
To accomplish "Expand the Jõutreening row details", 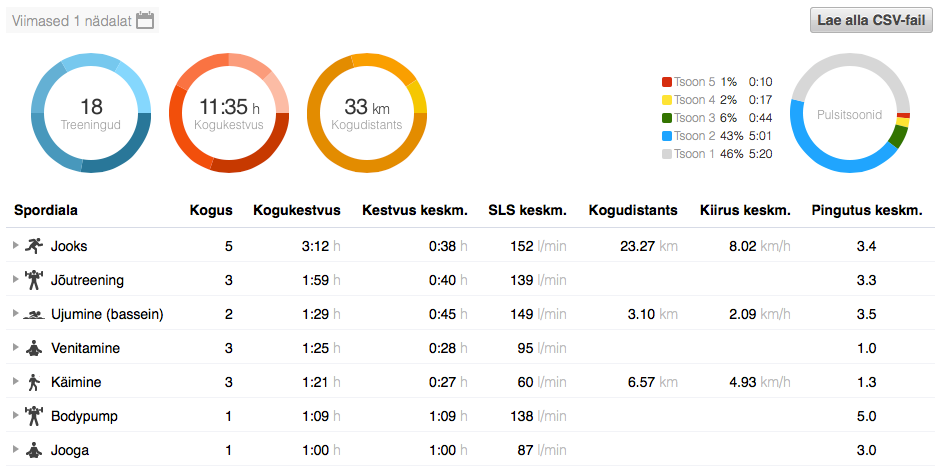I will point(15,280).
